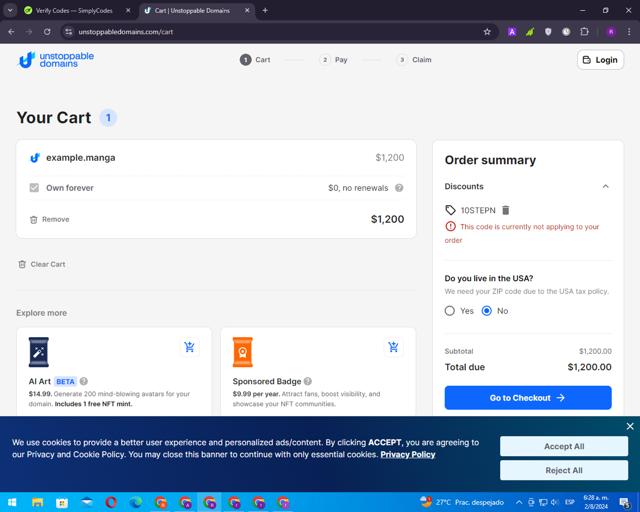Open Microsoft Edge from taskbar
Image resolution: width=640 pixels, height=512 pixels.
pyautogui.click(x=136, y=502)
